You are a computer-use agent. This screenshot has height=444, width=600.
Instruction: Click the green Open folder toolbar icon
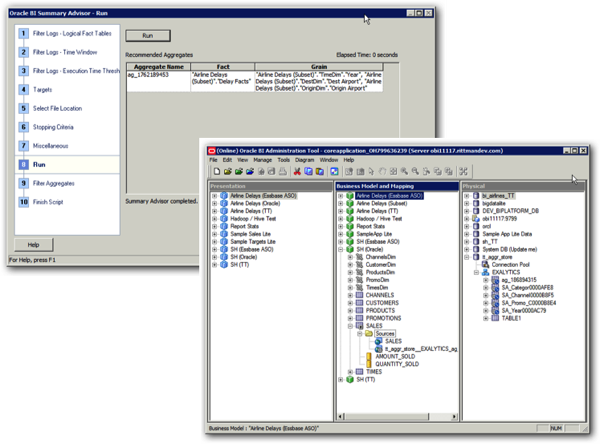[239, 171]
